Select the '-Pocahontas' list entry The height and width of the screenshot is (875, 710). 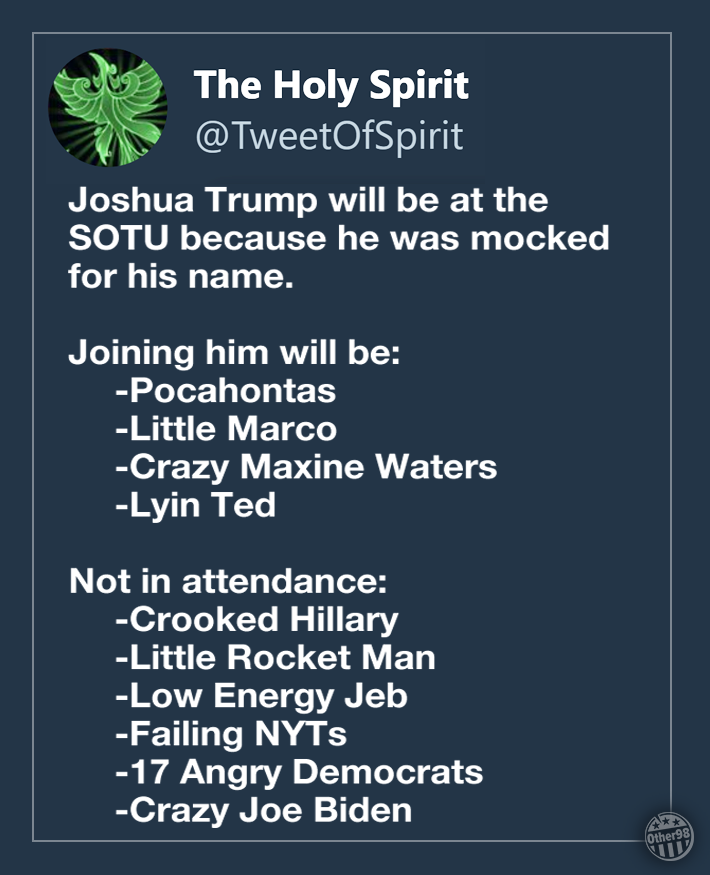point(226,390)
